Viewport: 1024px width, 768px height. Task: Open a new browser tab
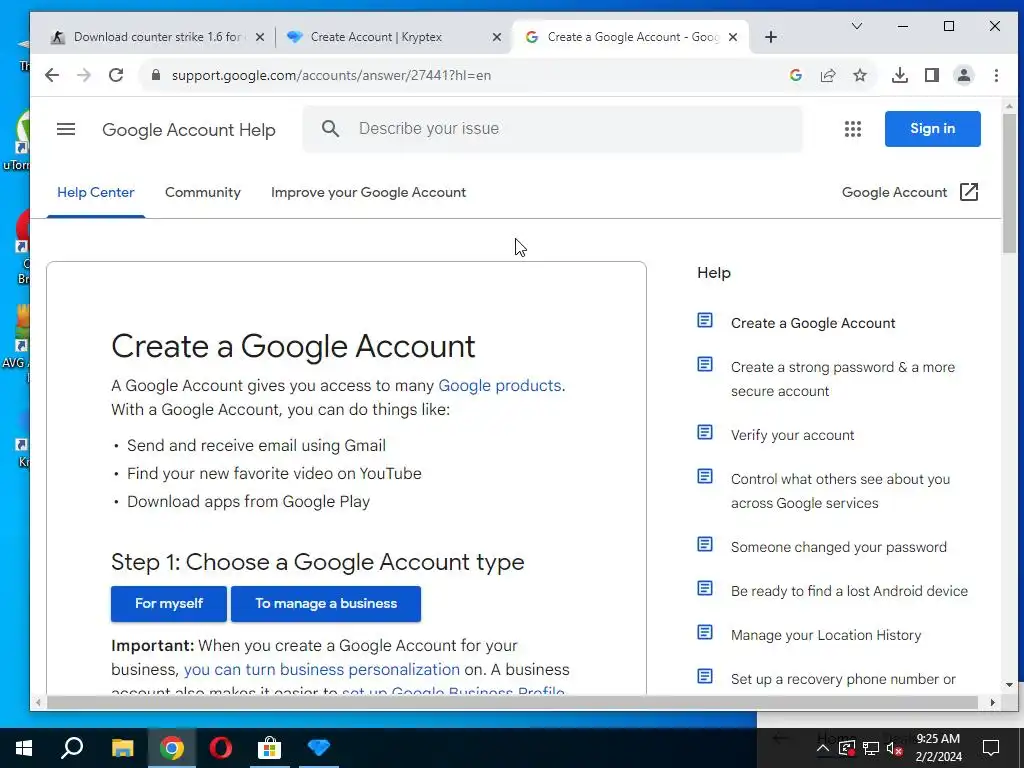pyautogui.click(x=771, y=37)
